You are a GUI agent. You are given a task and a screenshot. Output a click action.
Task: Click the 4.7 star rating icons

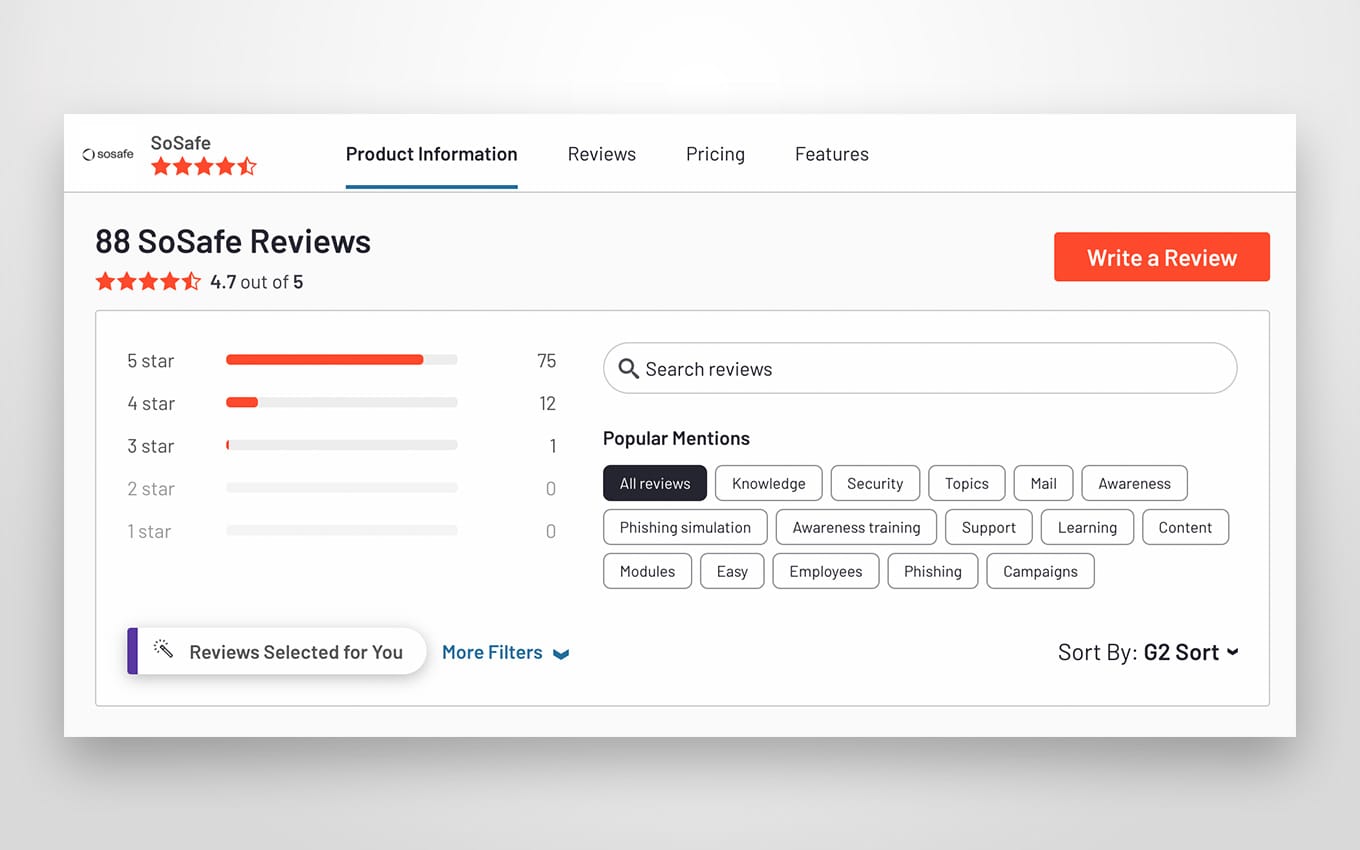(x=148, y=282)
